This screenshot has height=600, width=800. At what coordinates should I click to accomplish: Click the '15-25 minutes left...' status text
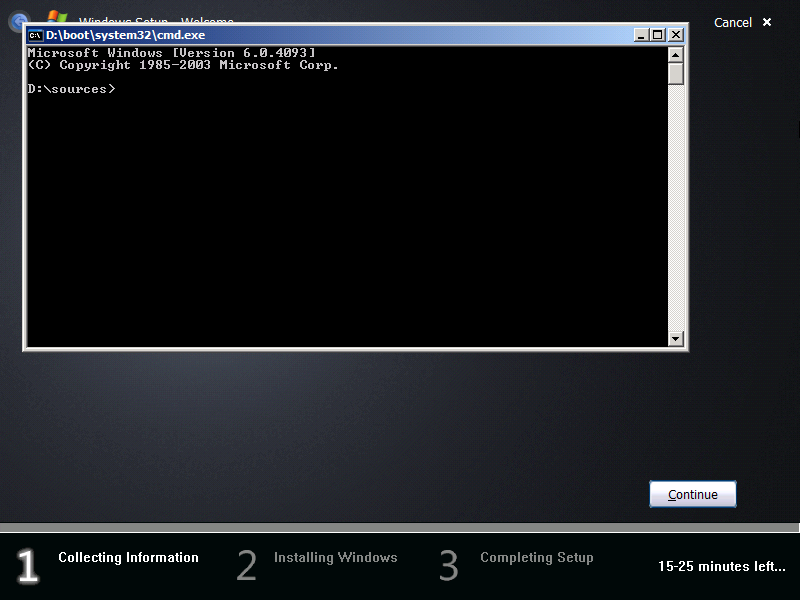coord(721,566)
